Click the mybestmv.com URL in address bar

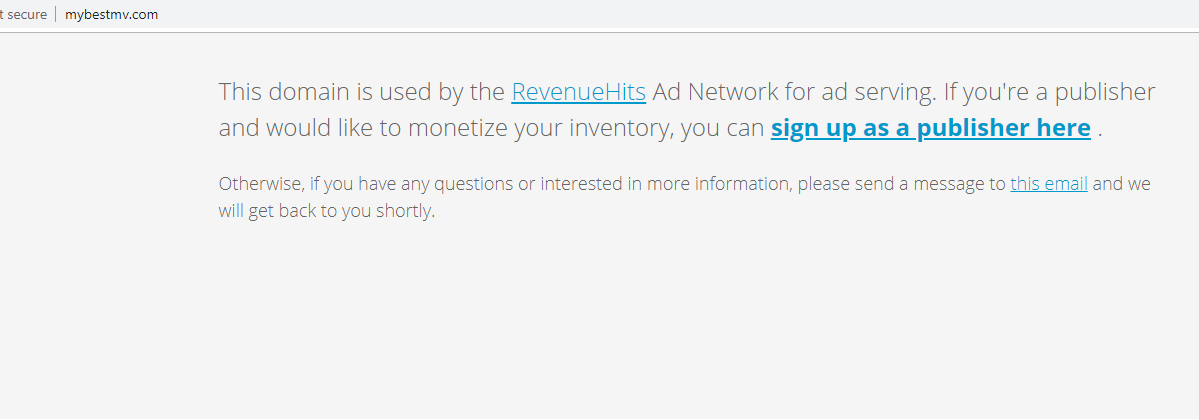click(x=111, y=15)
